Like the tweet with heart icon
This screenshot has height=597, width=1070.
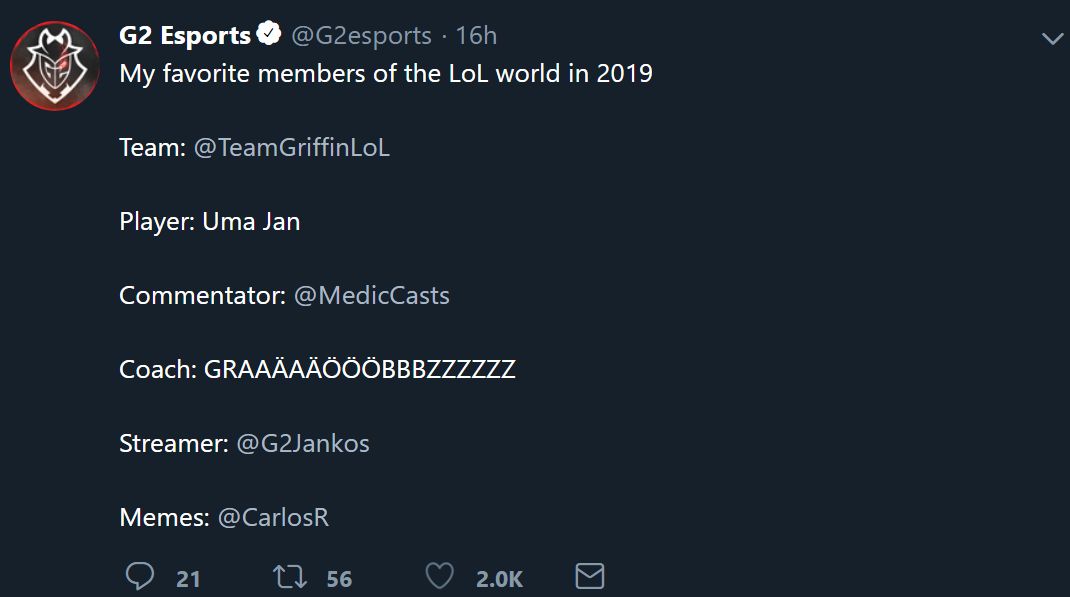click(x=439, y=577)
